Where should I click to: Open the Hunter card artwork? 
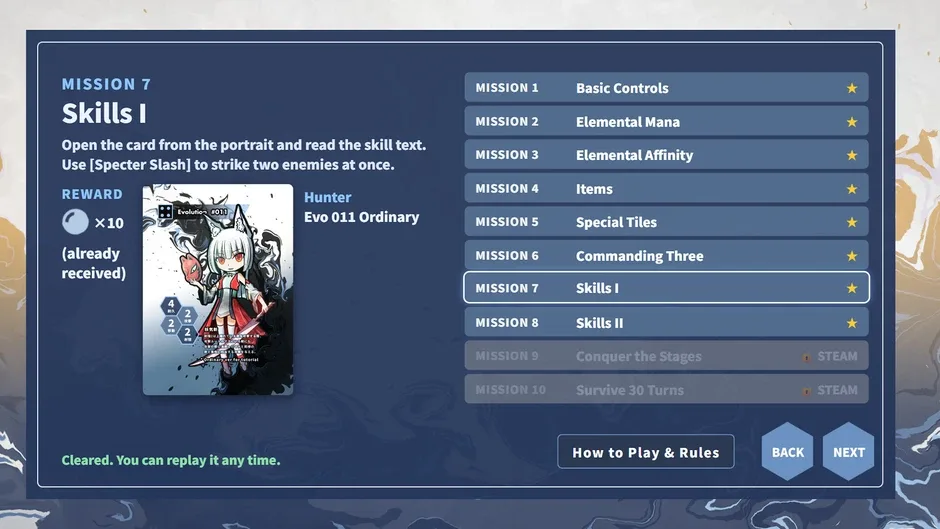218,289
